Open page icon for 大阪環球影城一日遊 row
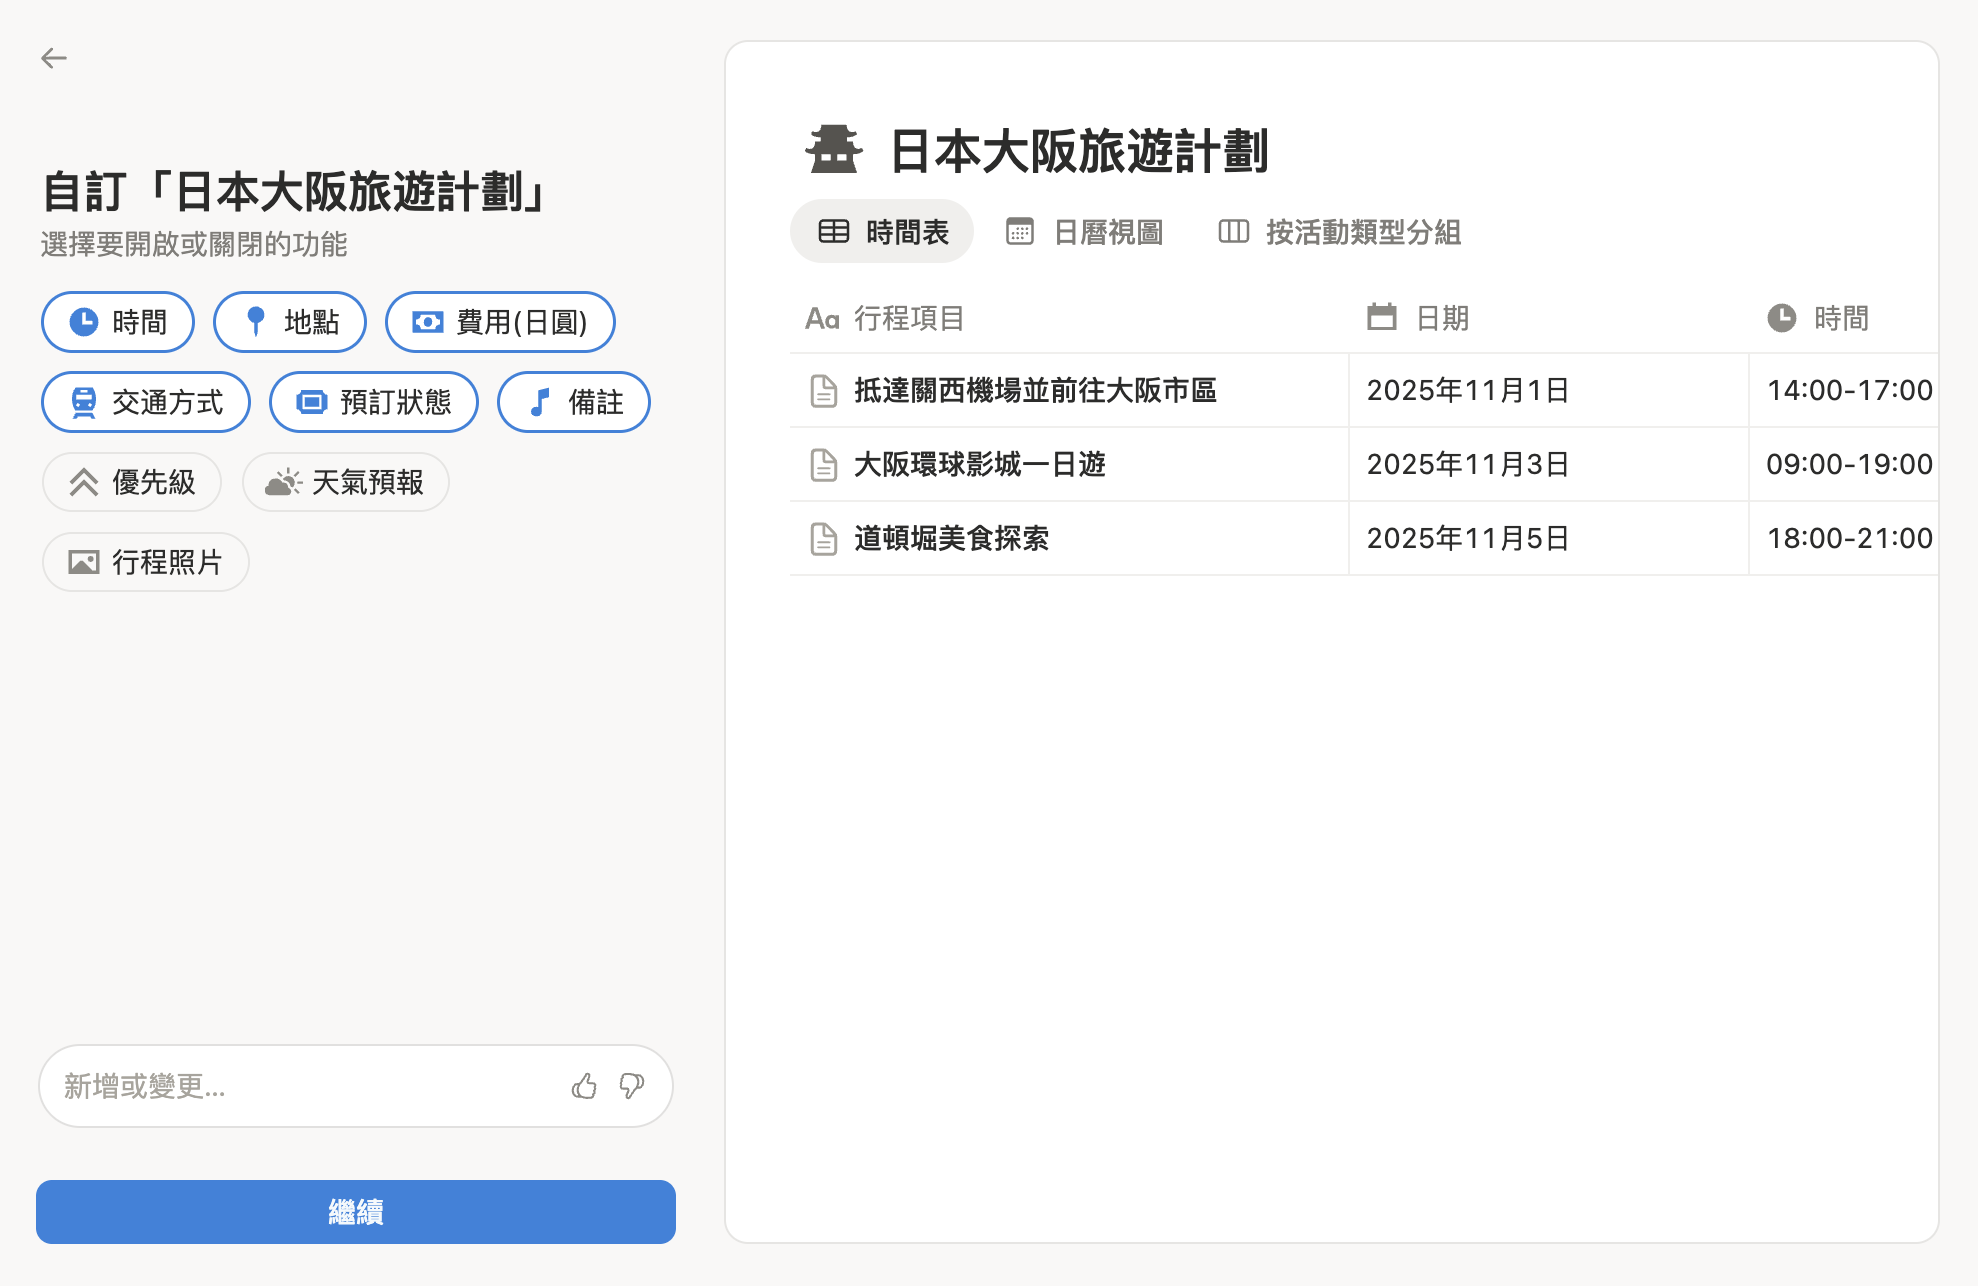The height and width of the screenshot is (1286, 1978). (823, 464)
